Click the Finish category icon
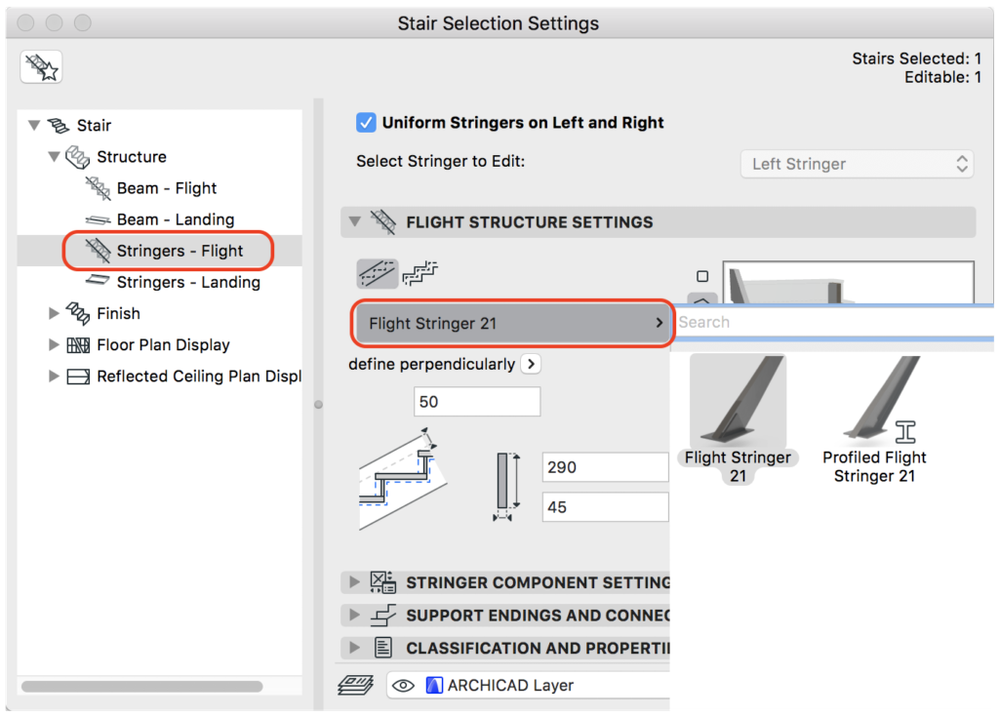The image size is (999, 715). tap(78, 313)
